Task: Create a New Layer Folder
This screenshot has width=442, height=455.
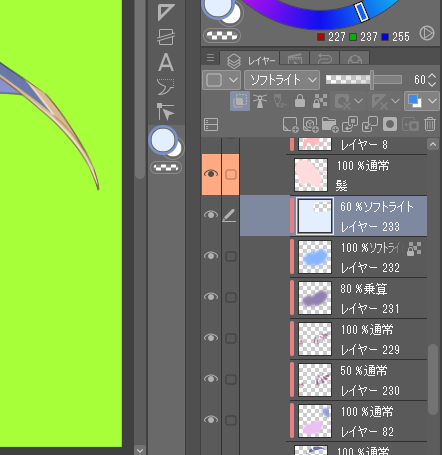Action: (x=330, y=125)
